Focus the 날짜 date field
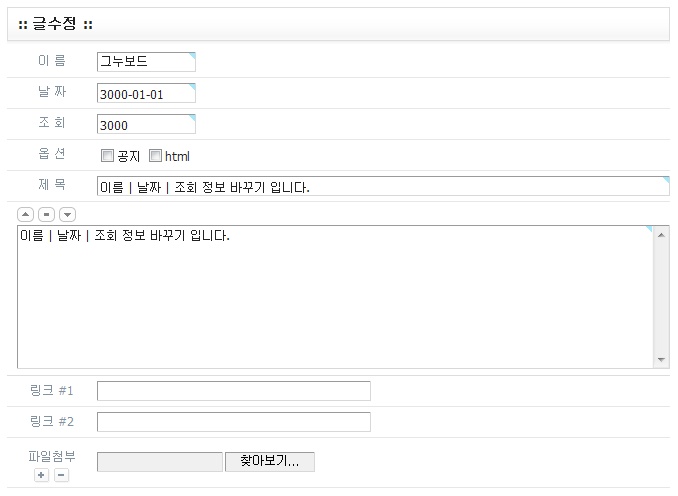Screen dimensions: 678x496 coord(146,94)
